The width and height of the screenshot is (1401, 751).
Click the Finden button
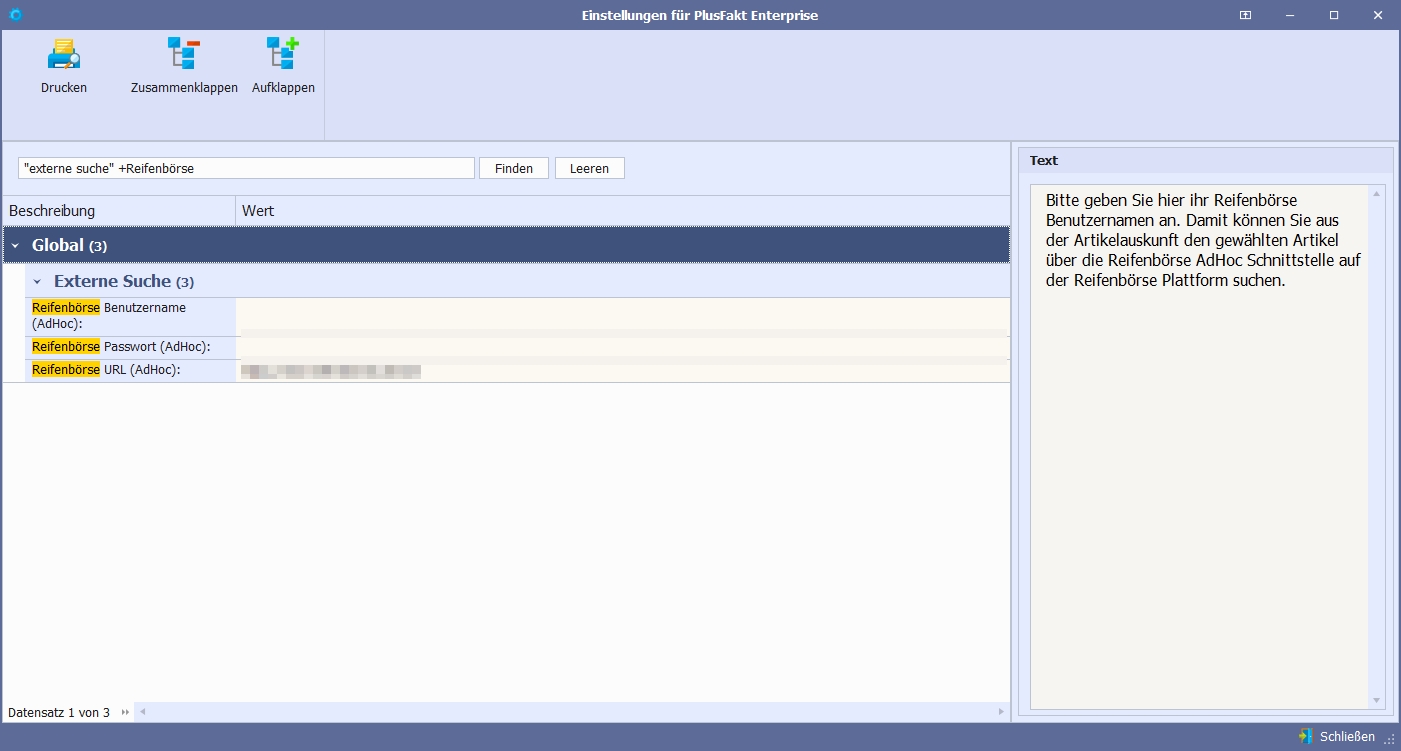coord(514,168)
